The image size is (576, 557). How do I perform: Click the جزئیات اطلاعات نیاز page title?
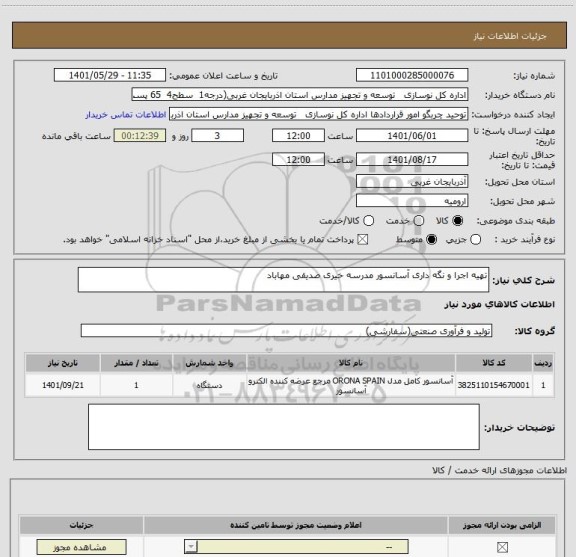point(510,36)
